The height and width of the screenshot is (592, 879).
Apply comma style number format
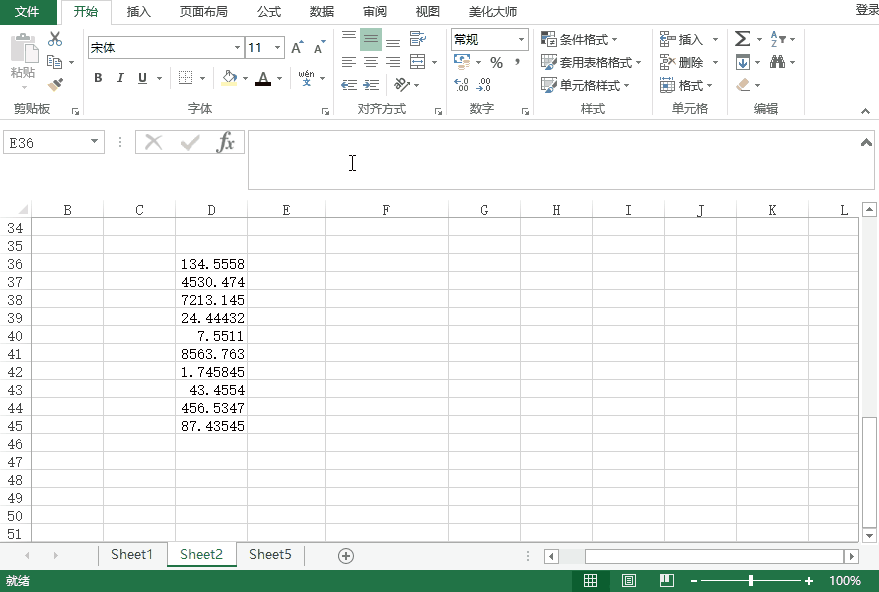coord(517,62)
